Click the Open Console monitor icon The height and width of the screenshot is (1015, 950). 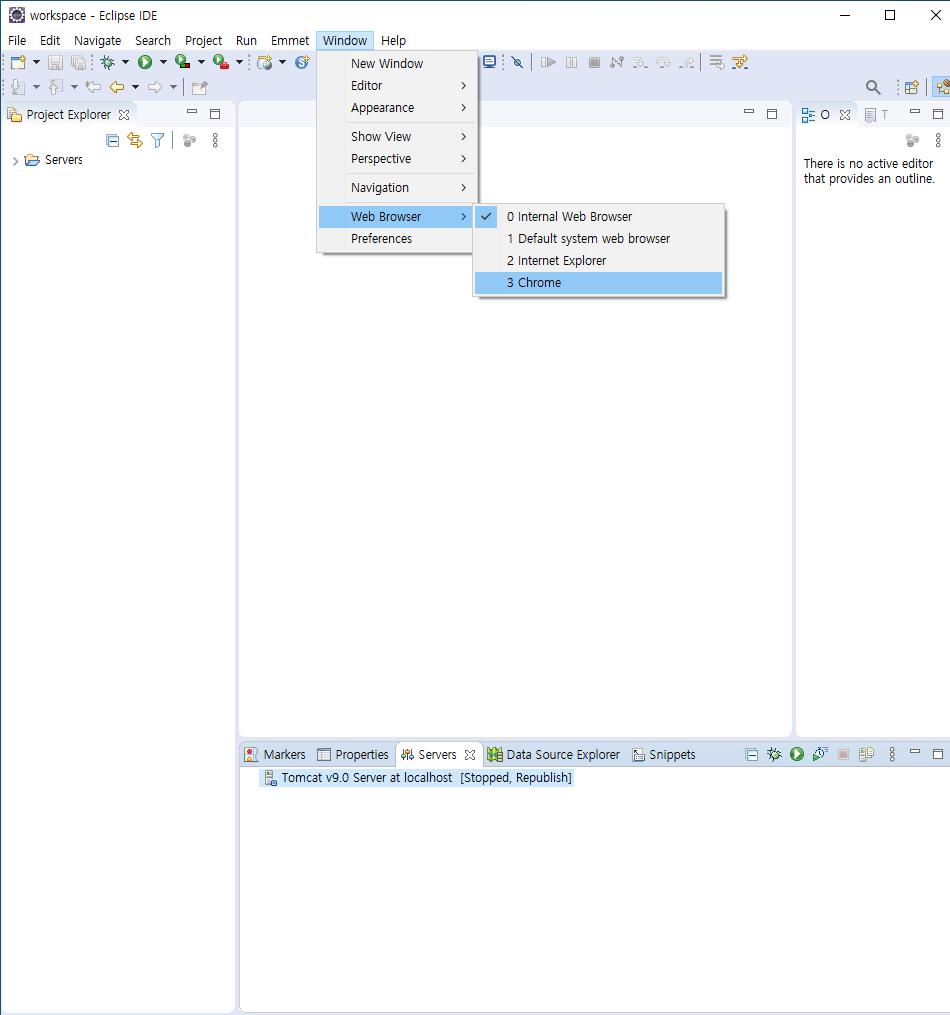489,62
